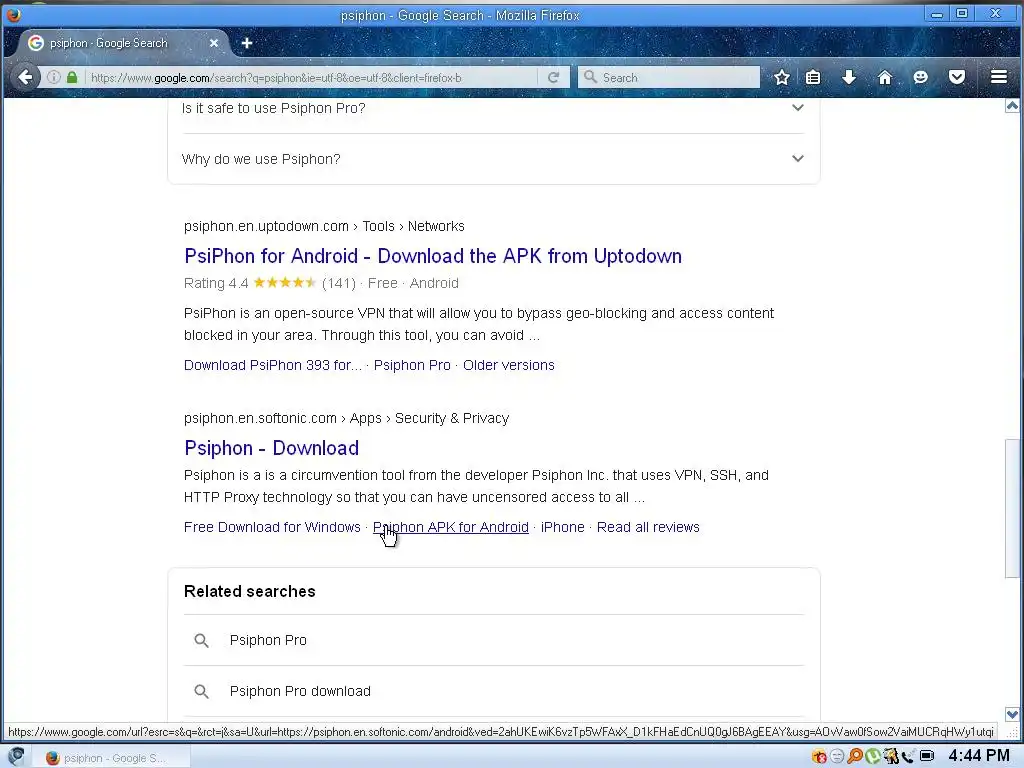
Task: Click the 4:44 PM clock
Action: (979, 756)
